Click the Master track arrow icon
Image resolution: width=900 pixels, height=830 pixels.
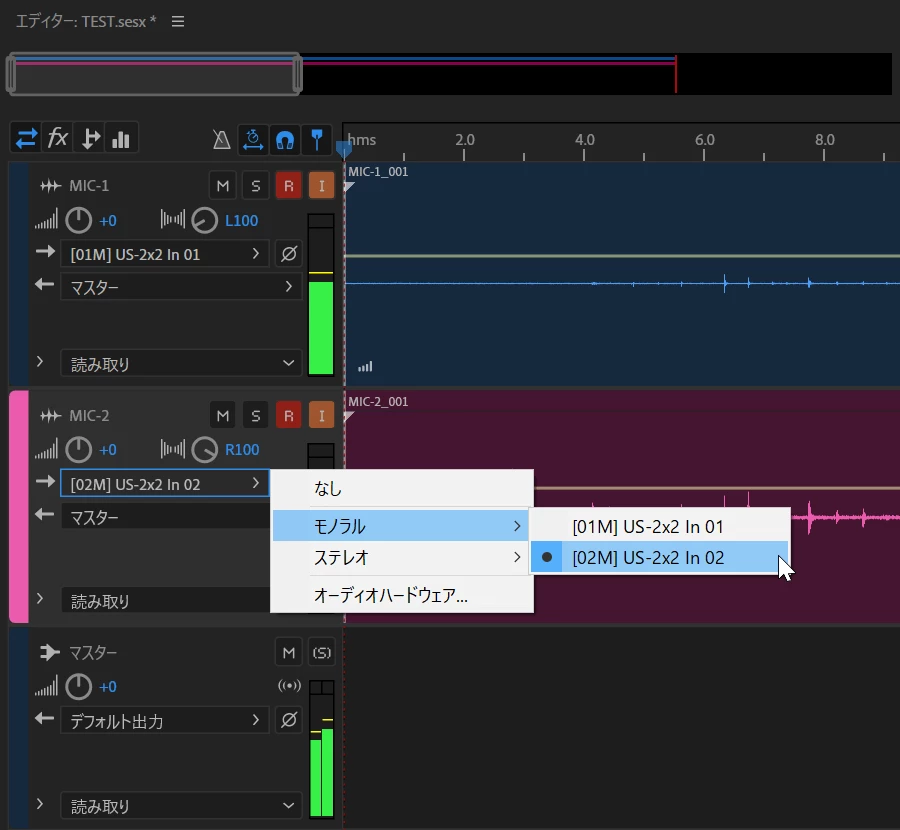[x=50, y=652]
